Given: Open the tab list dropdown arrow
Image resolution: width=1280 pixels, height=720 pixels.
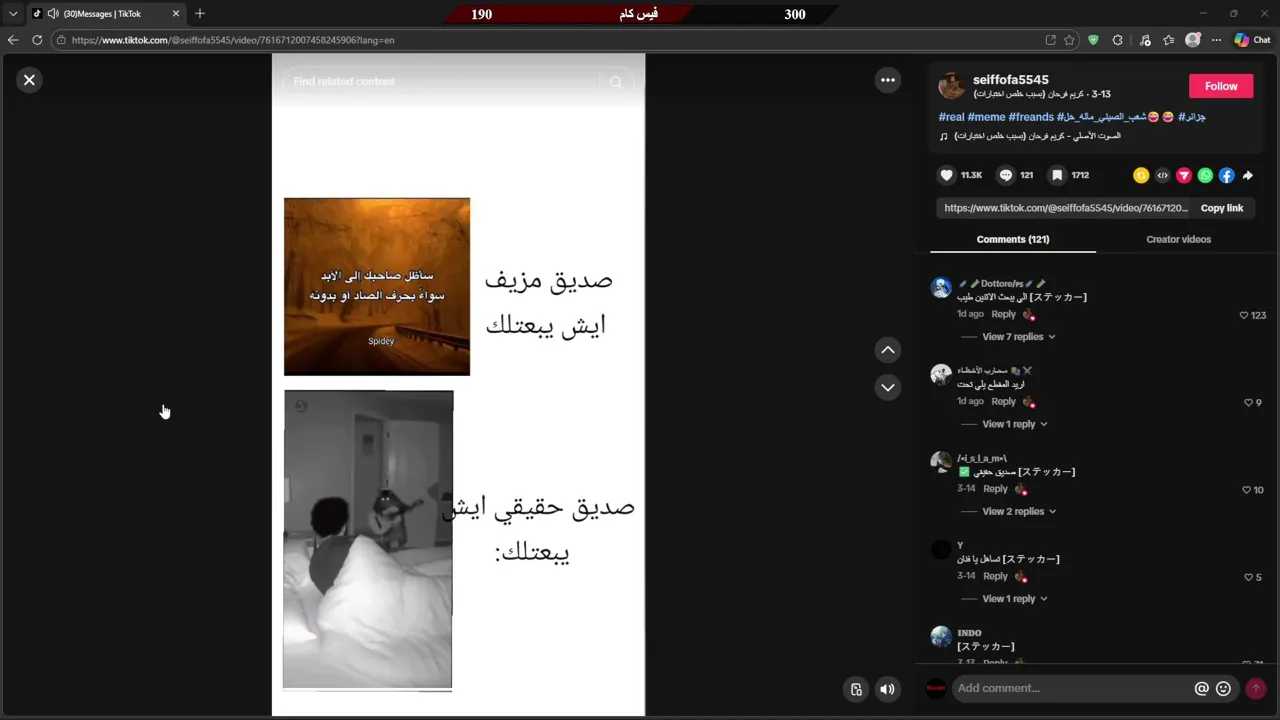Looking at the screenshot, I should pyautogui.click(x=13, y=14).
